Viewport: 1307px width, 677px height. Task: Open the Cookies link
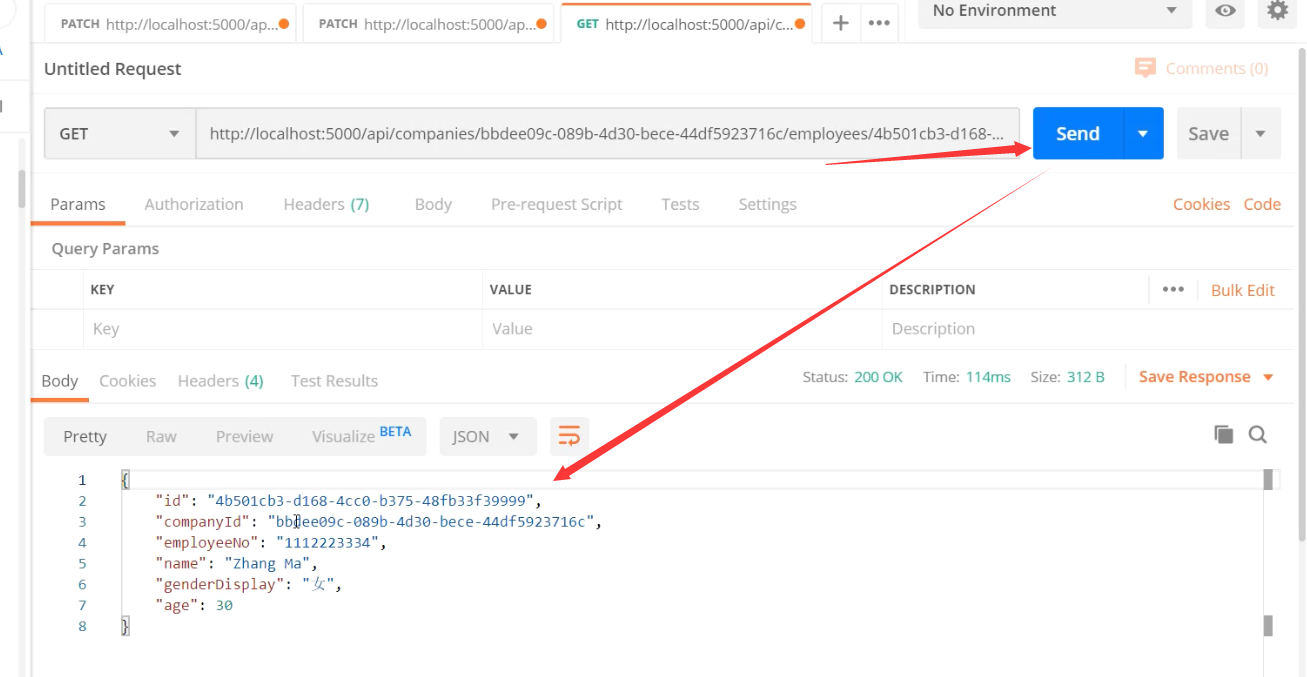1201,204
